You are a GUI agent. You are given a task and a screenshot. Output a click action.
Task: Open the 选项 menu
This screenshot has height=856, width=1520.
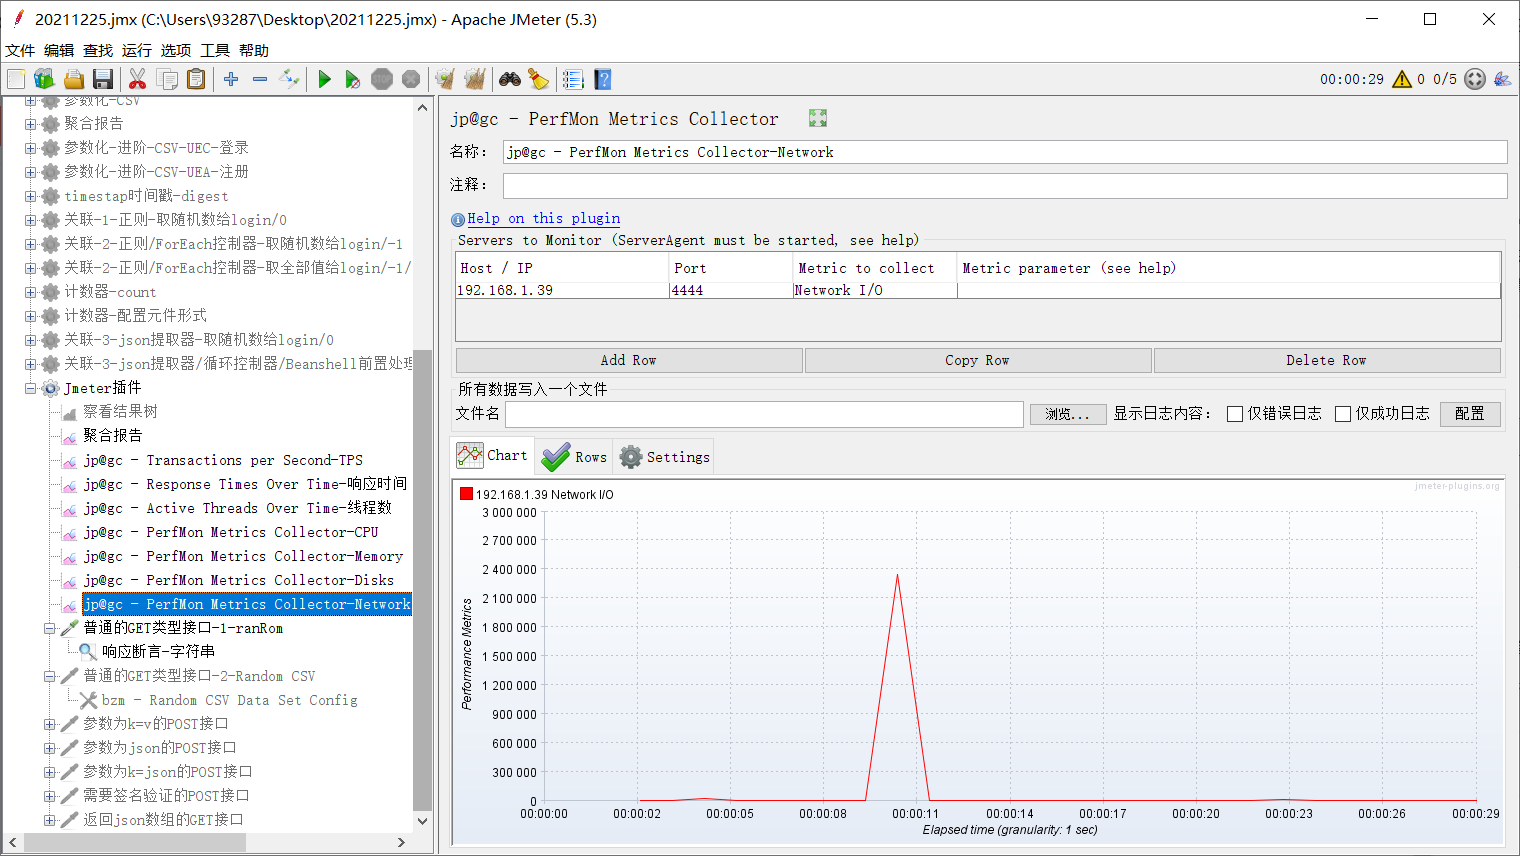click(x=176, y=50)
